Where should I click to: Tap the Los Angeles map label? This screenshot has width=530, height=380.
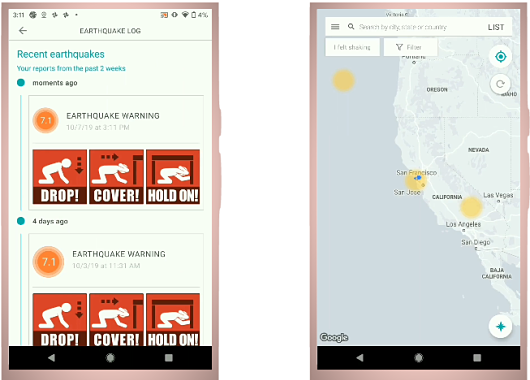tap(463, 224)
